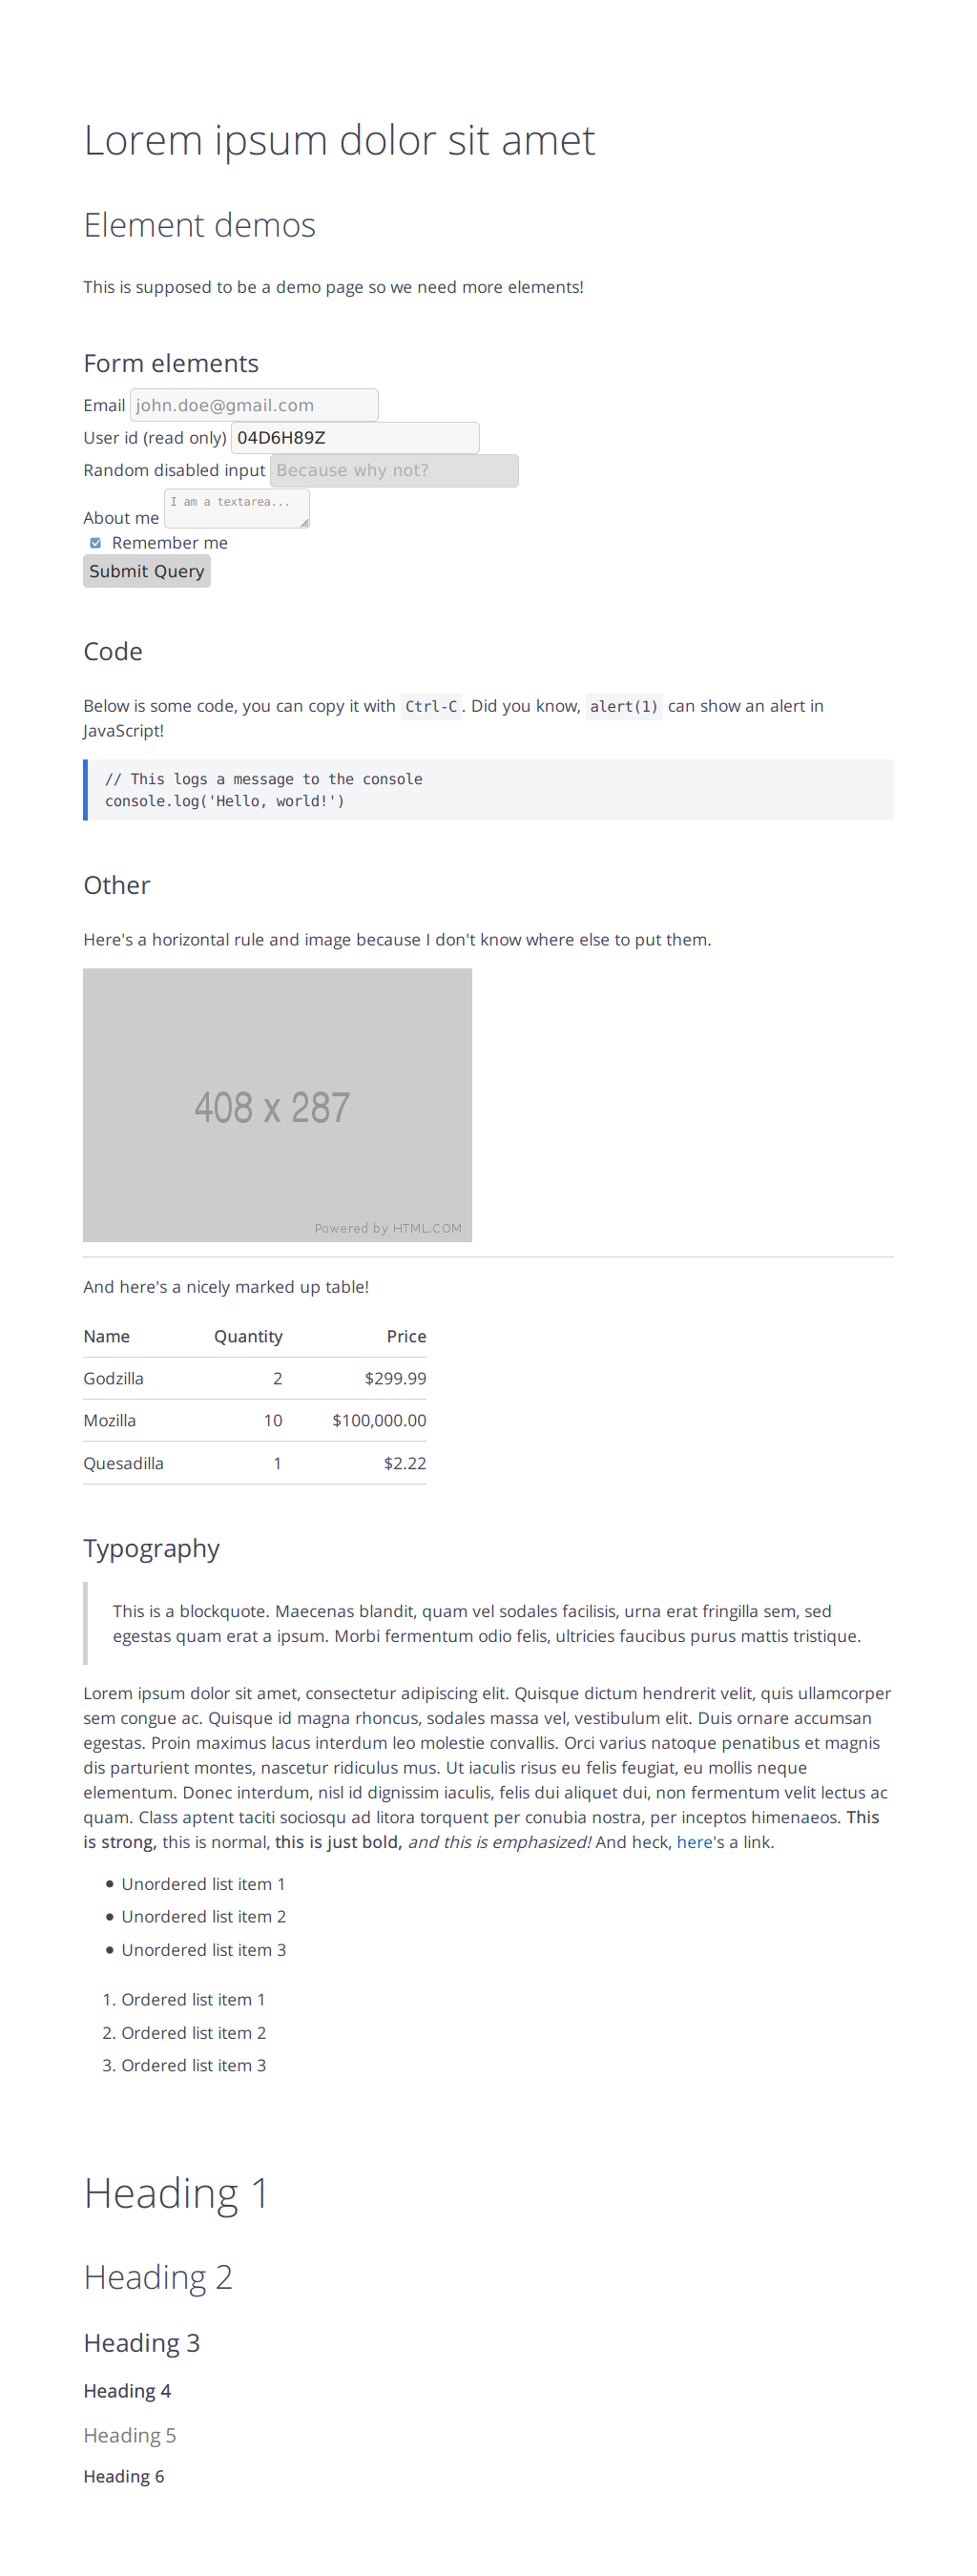Screen dimensions: 977x2576
Task: Click the textarea resize handle corner
Action: tap(304, 522)
